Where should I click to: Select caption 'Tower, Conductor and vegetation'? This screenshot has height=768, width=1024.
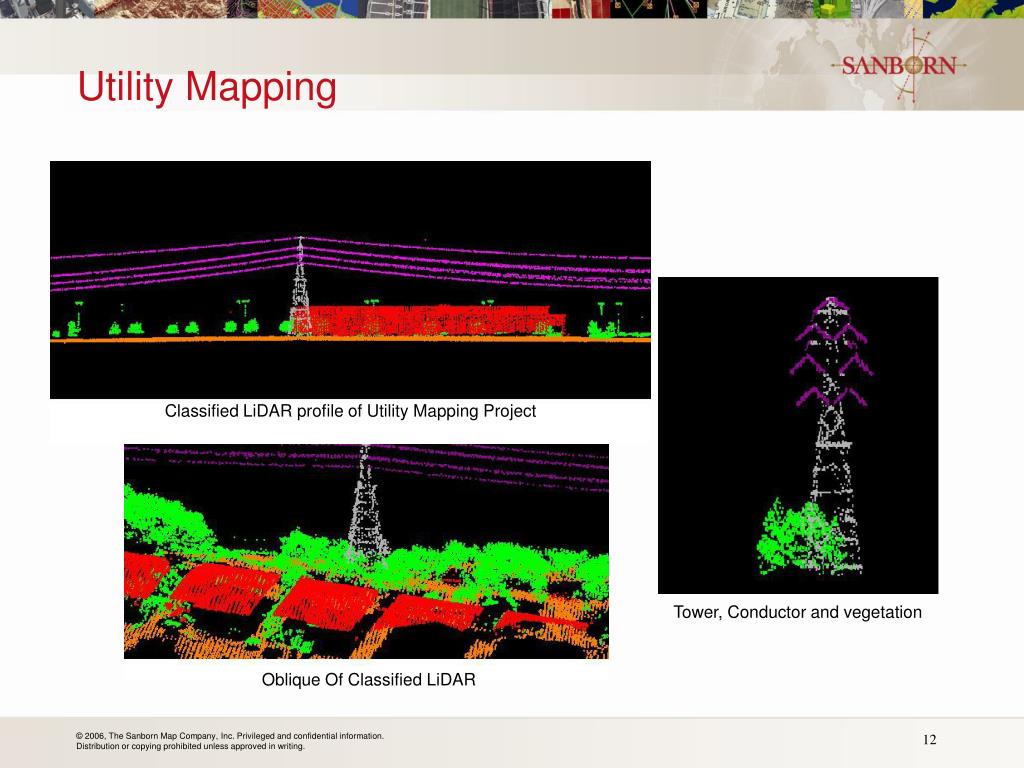click(797, 613)
